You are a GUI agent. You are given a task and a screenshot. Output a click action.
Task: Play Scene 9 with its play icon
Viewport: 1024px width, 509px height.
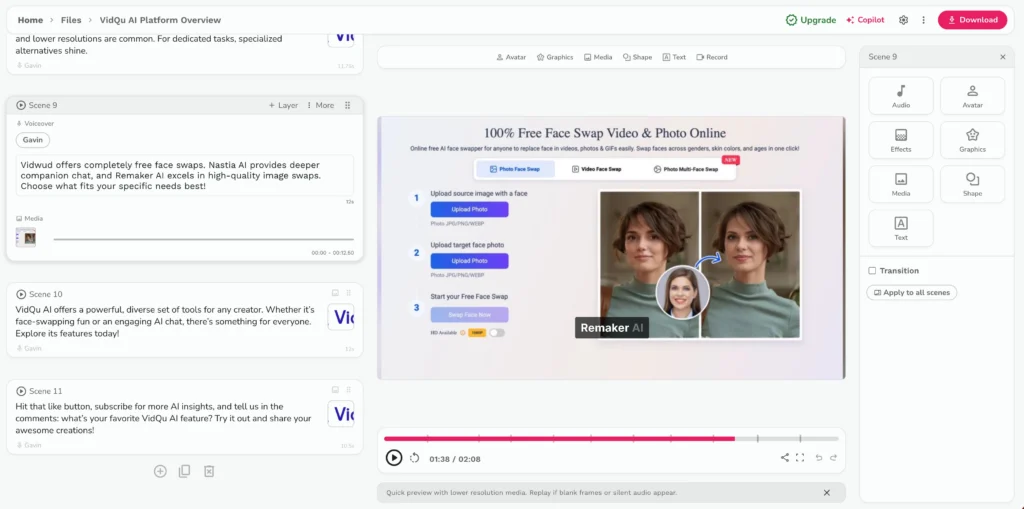pyautogui.click(x=21, y=105)
